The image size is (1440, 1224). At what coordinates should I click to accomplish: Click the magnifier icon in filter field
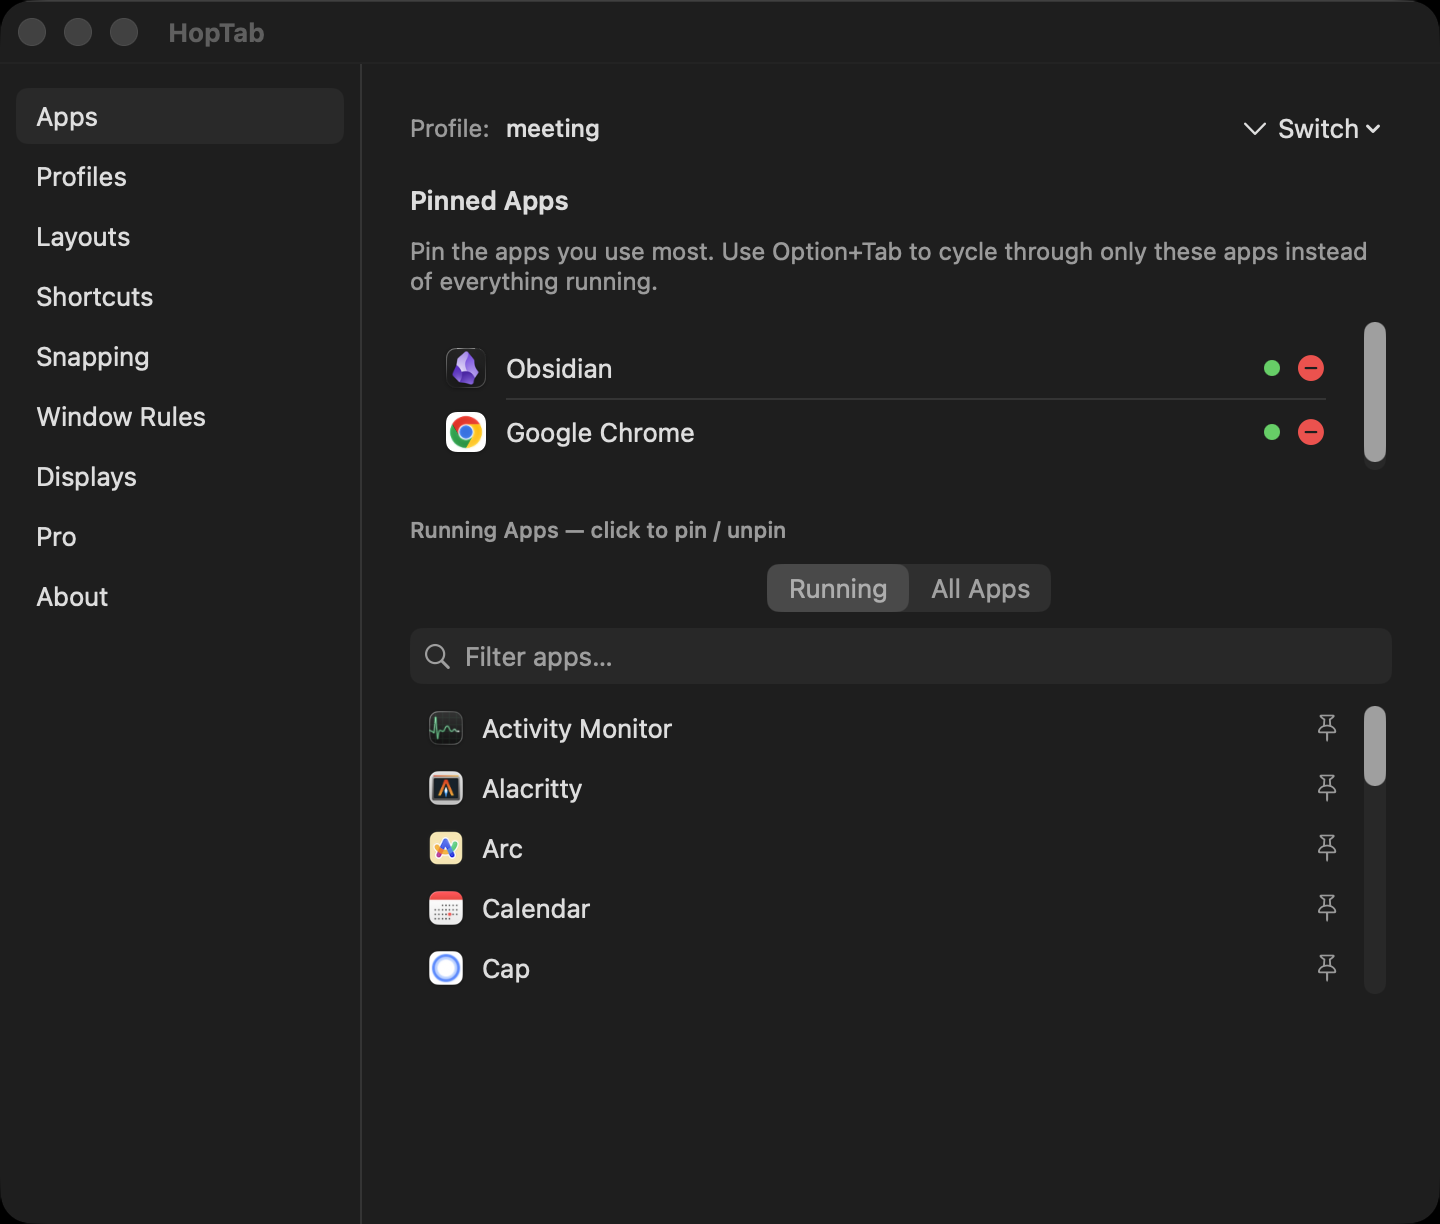(x=437, y=656)
